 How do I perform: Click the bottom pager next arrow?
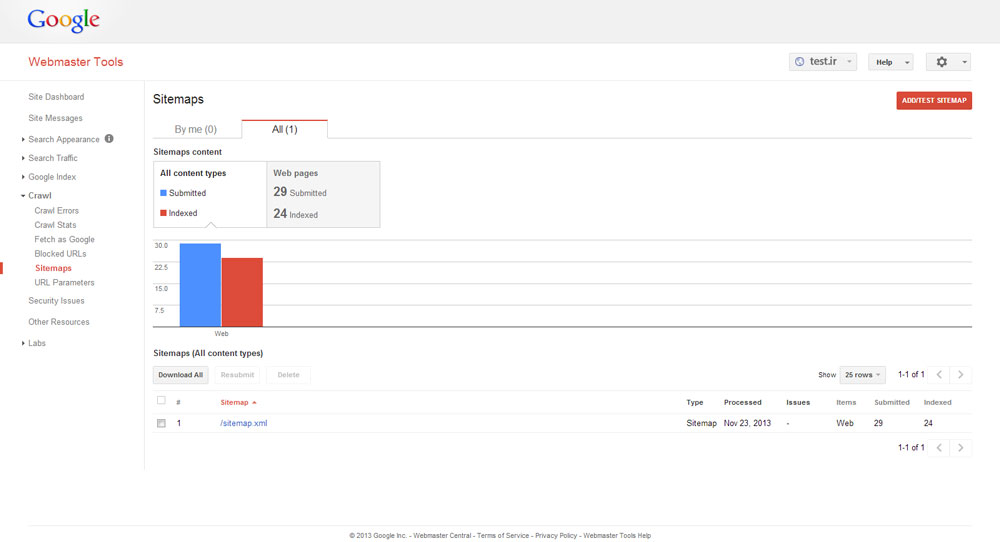coord(961,448)
